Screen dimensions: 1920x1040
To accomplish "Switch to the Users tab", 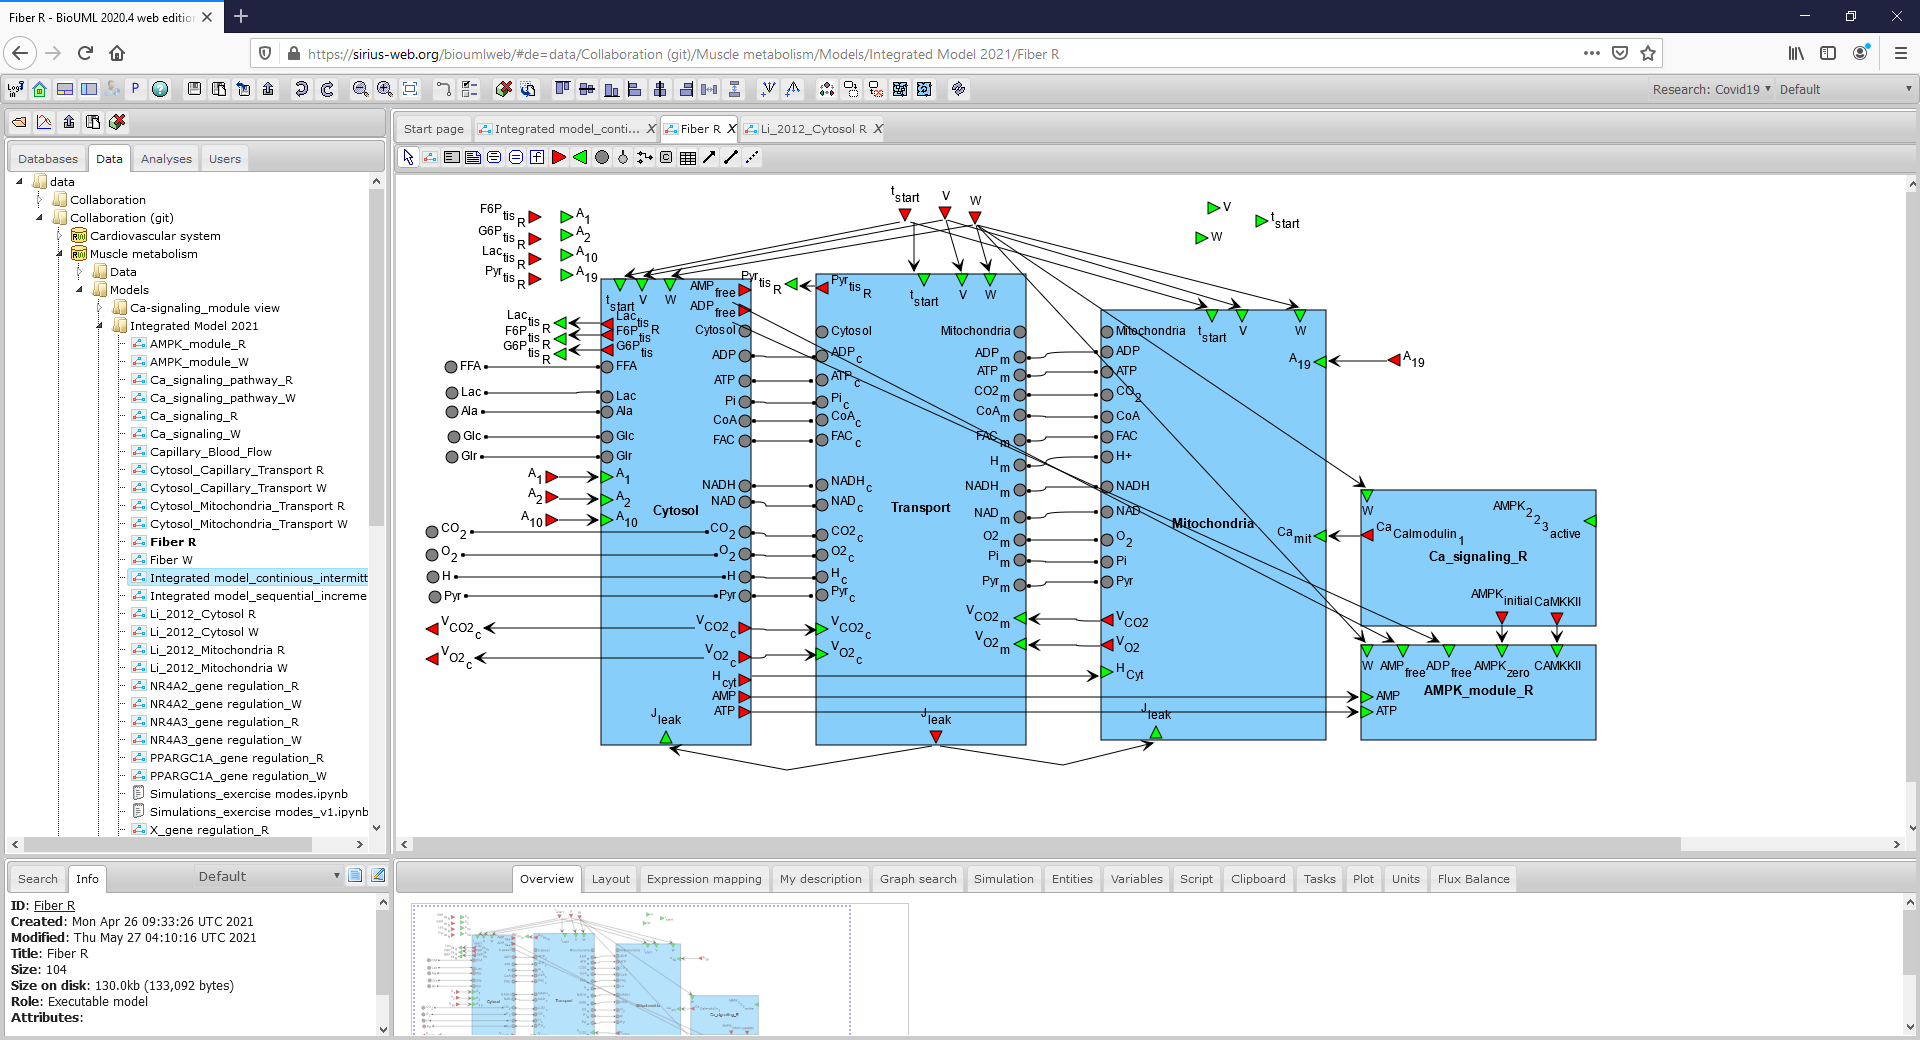I will click(x=225, y=159).
